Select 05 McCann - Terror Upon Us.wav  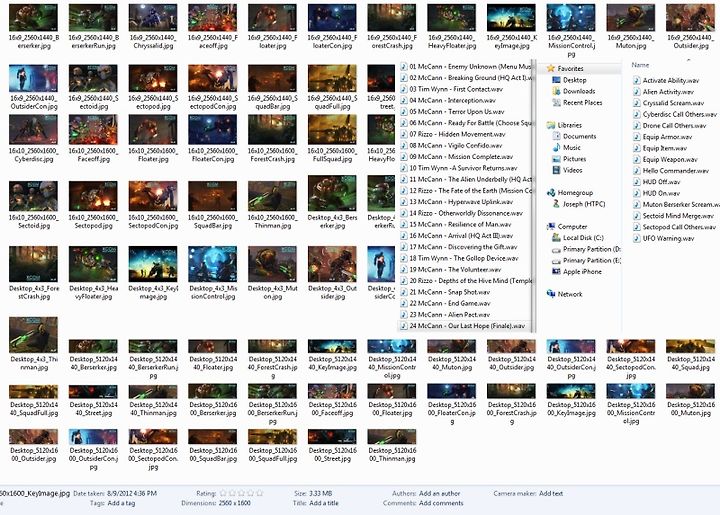click(x=452, y=112)
